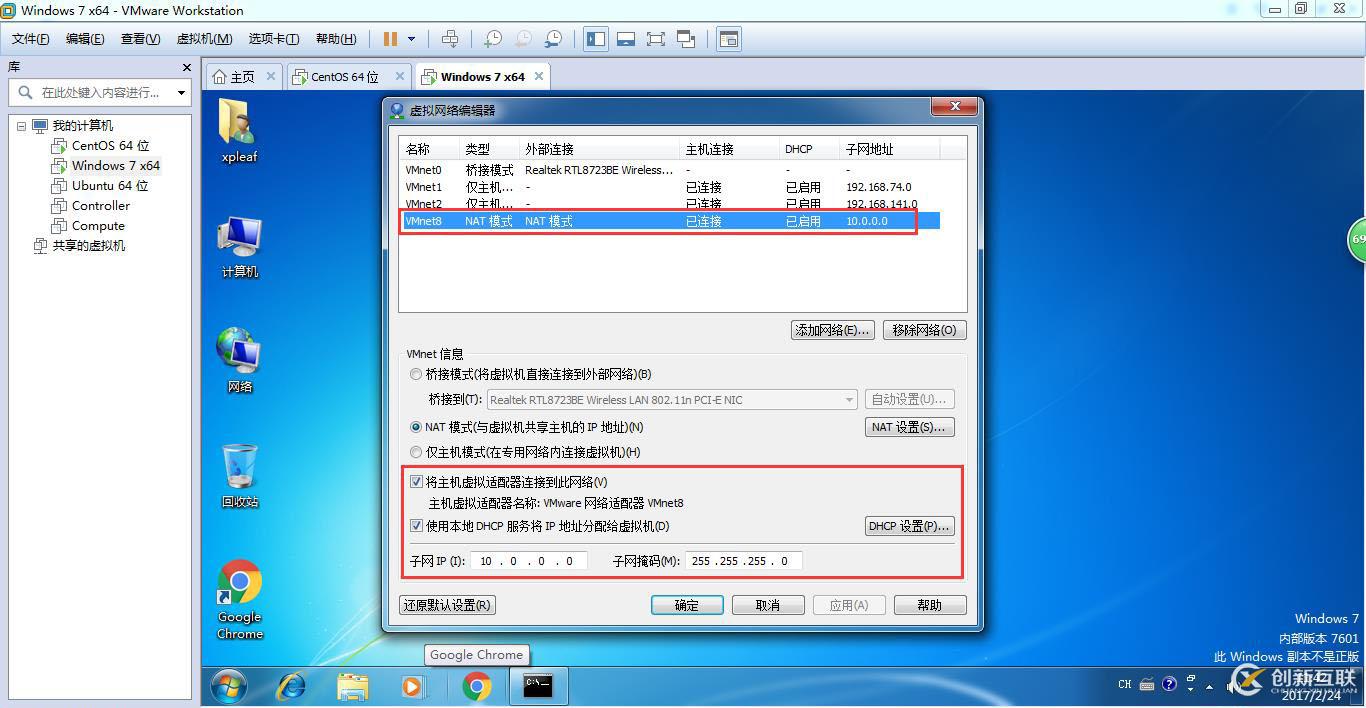Viewport: 1366px width, 708px height.
Task: Click the 子网 IP input field
Action: point(528,561)
